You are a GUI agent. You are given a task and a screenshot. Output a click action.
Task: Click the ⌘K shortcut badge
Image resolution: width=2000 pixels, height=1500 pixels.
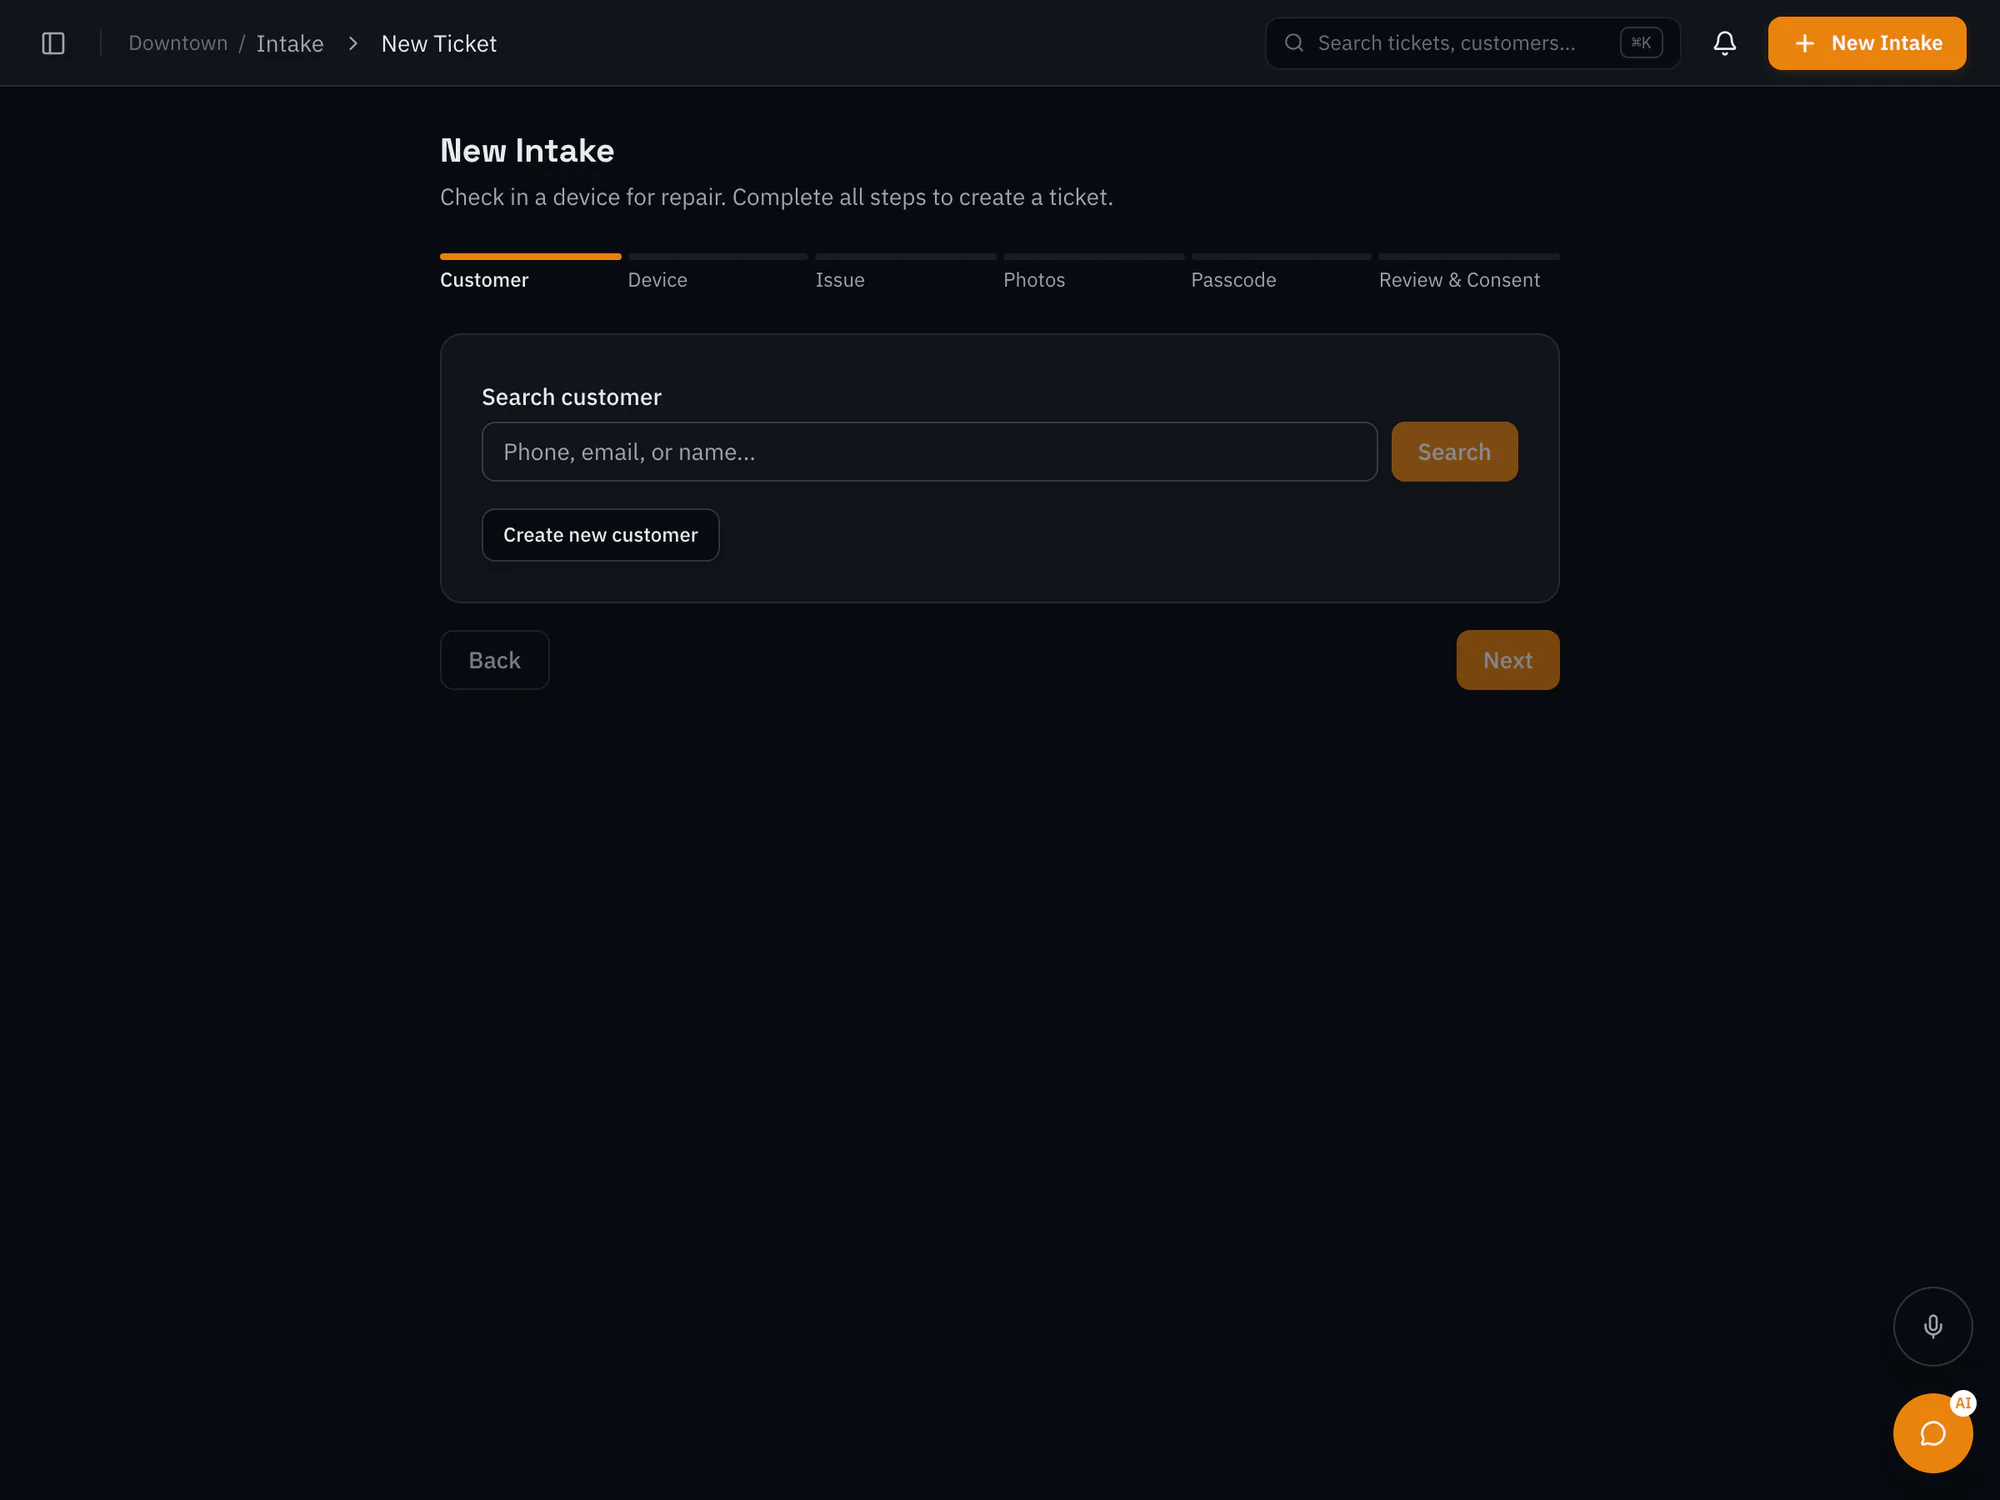1641,43
